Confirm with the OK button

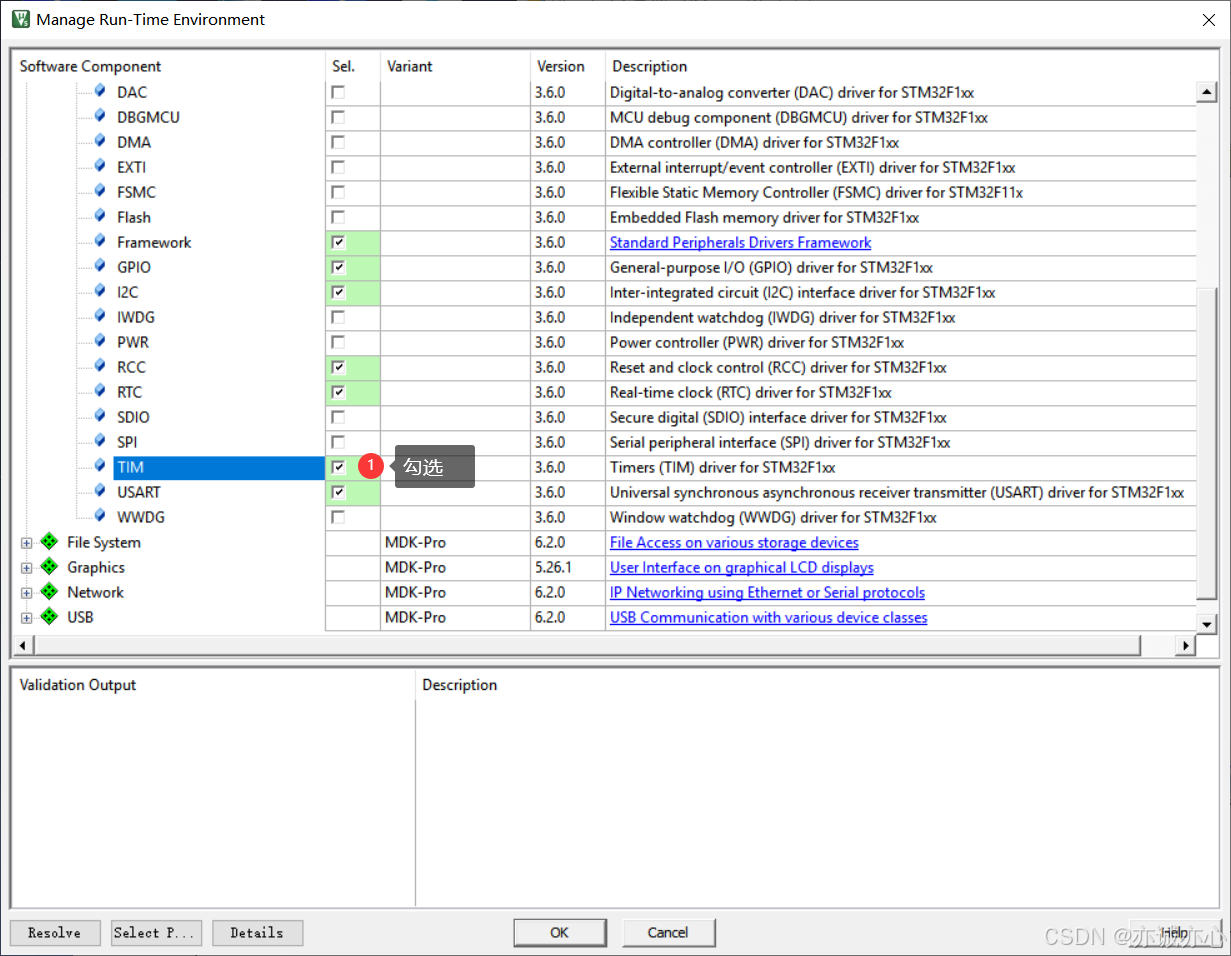559,932
